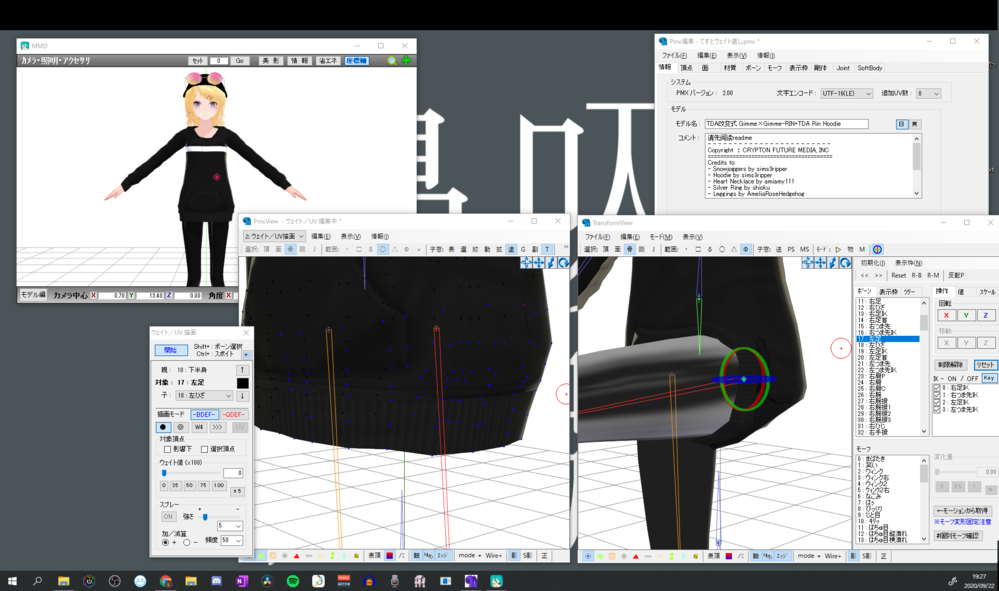Select solid dot brush draw mode
The image size is (999, 591).
163,427
